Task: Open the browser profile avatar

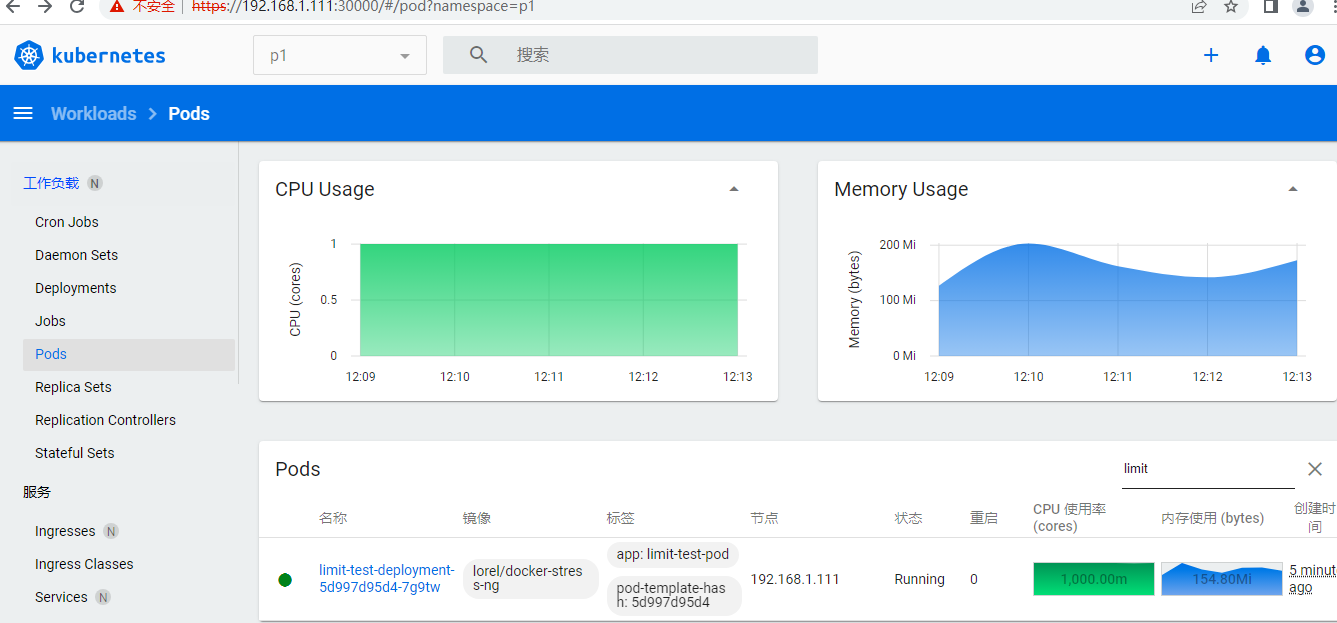Action: [x=1303, y=7]
